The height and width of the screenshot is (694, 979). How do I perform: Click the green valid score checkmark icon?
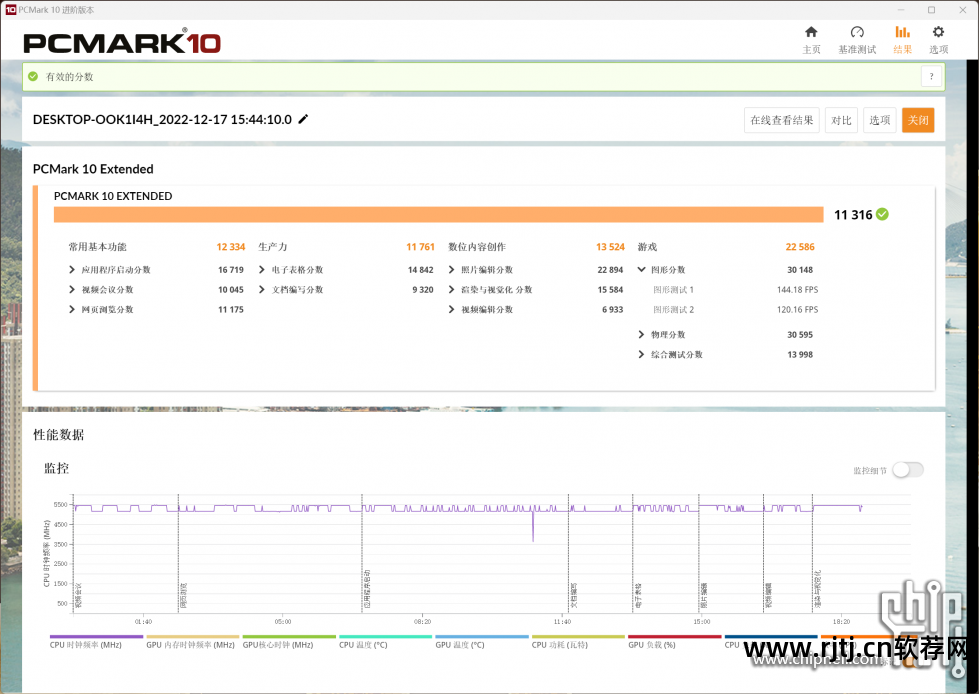coord(33,77)
